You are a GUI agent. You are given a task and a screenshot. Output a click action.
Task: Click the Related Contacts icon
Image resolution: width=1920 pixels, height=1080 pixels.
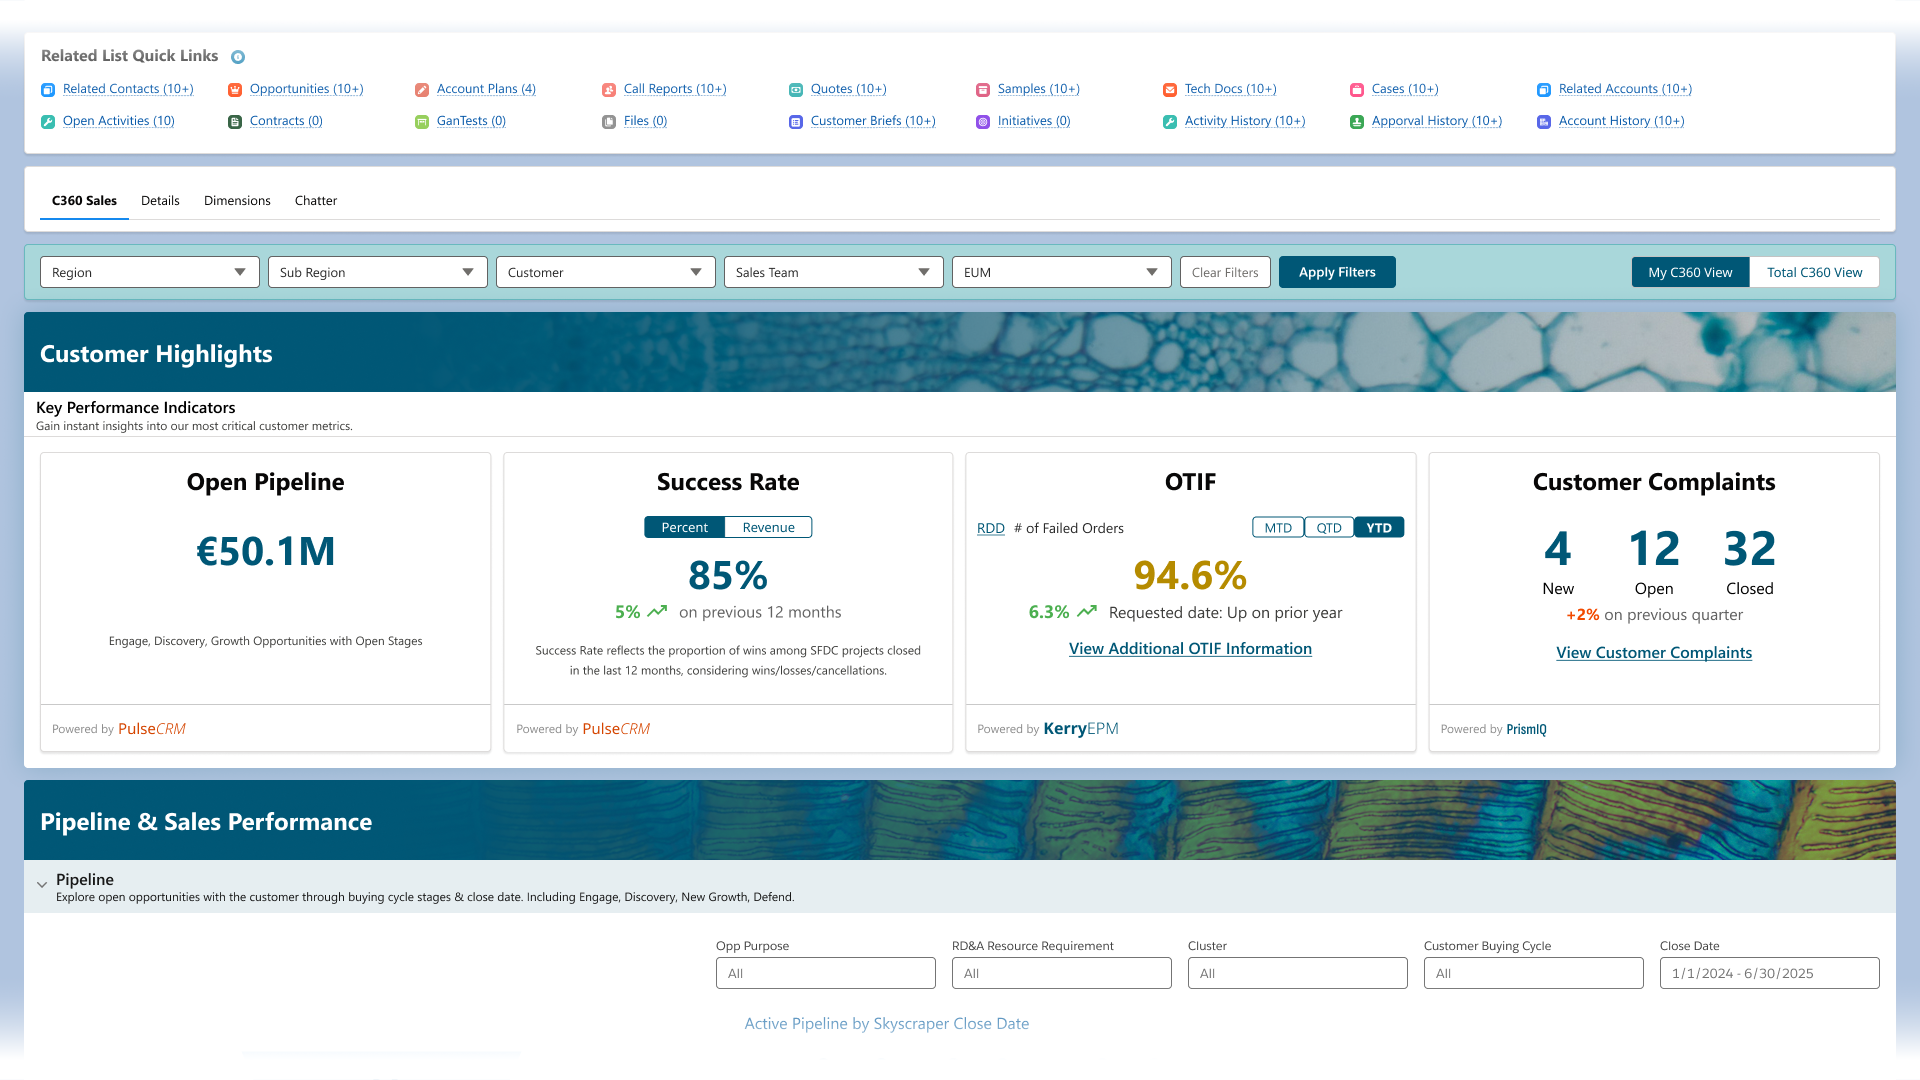tap(48, 90)
